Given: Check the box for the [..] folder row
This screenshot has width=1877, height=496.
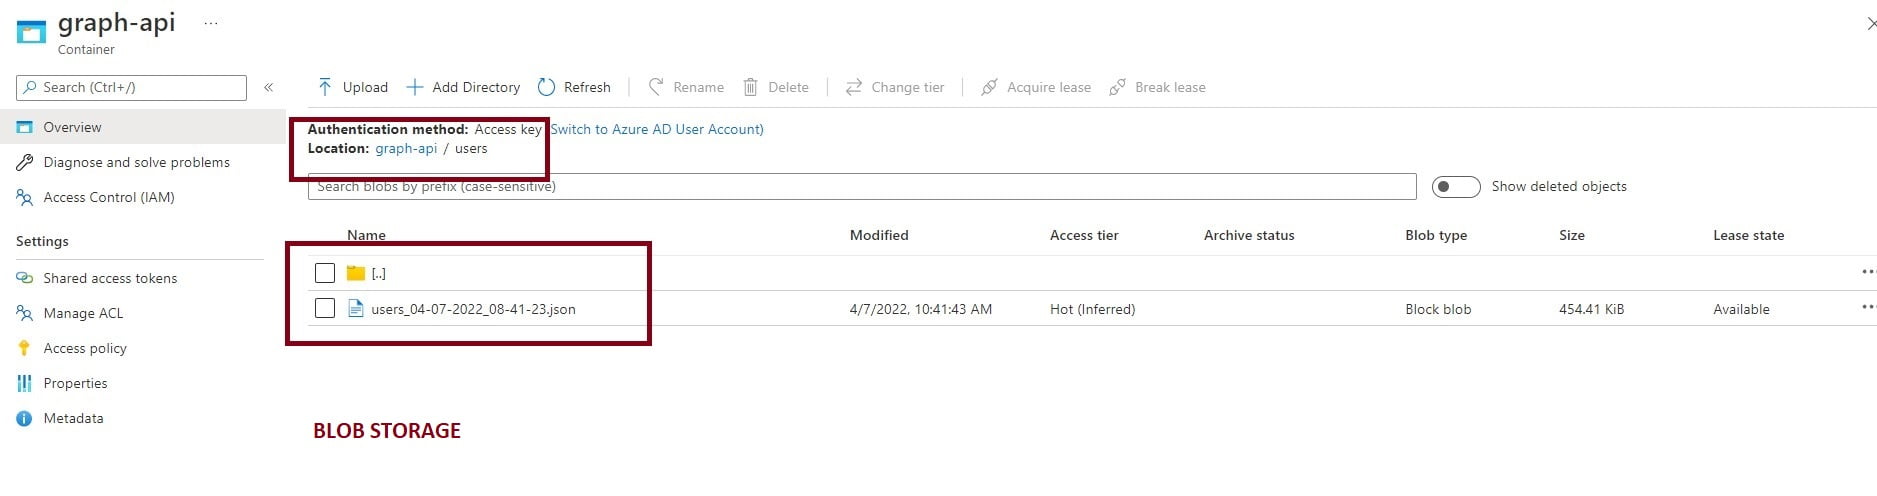Looking at the screenshot, I should (325, 273).
